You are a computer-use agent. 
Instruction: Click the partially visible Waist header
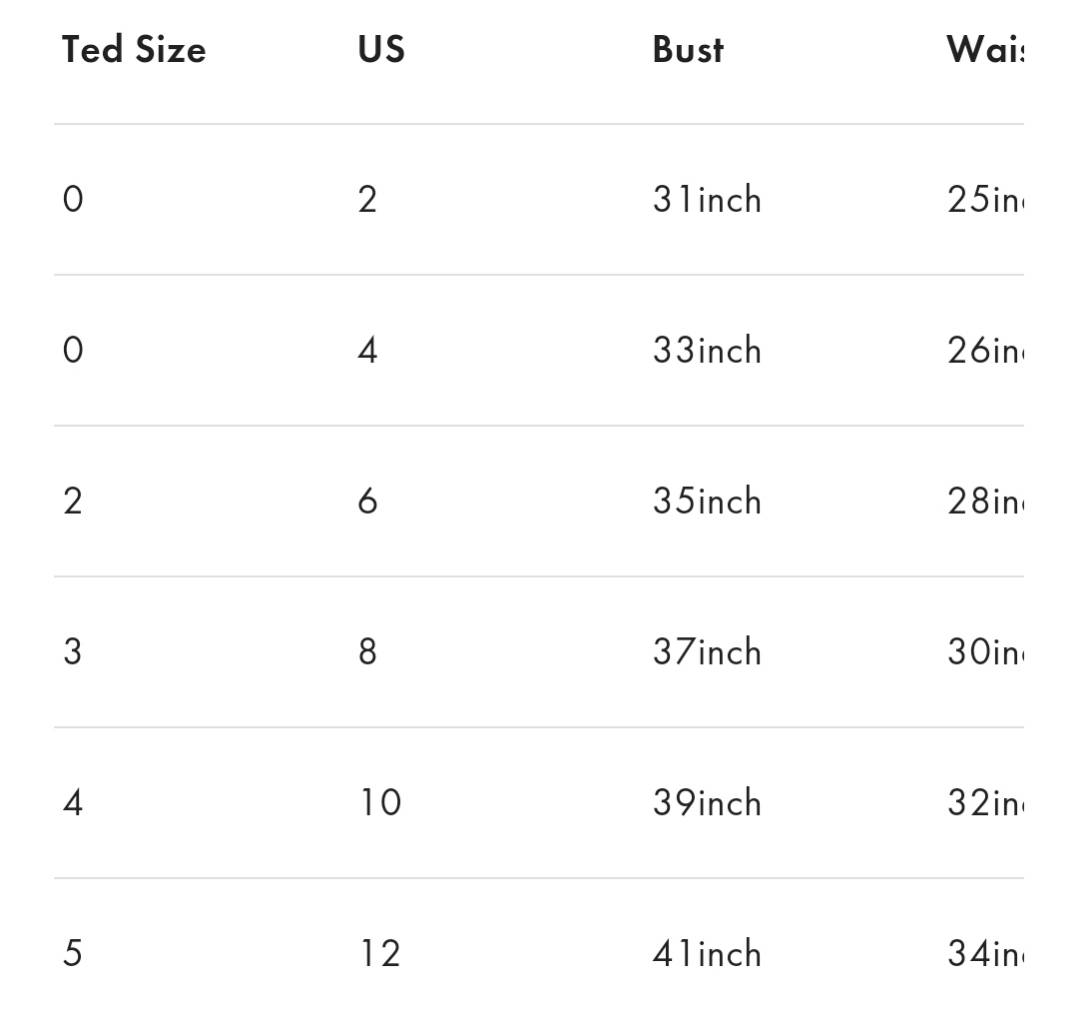[985, 50]
